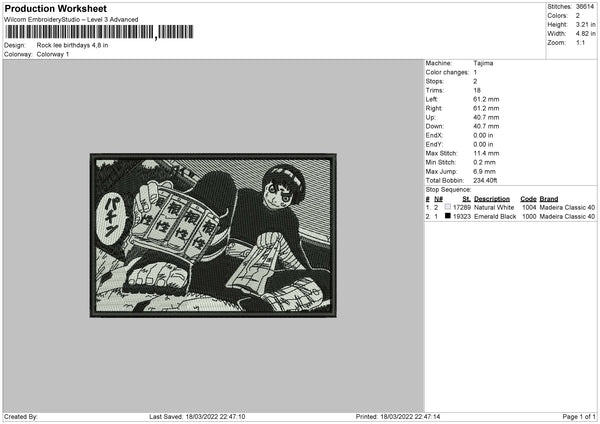Viewport: 600px width, 424px height.
Task: Click the Natural White color swatch
Action: pos(448,207)
